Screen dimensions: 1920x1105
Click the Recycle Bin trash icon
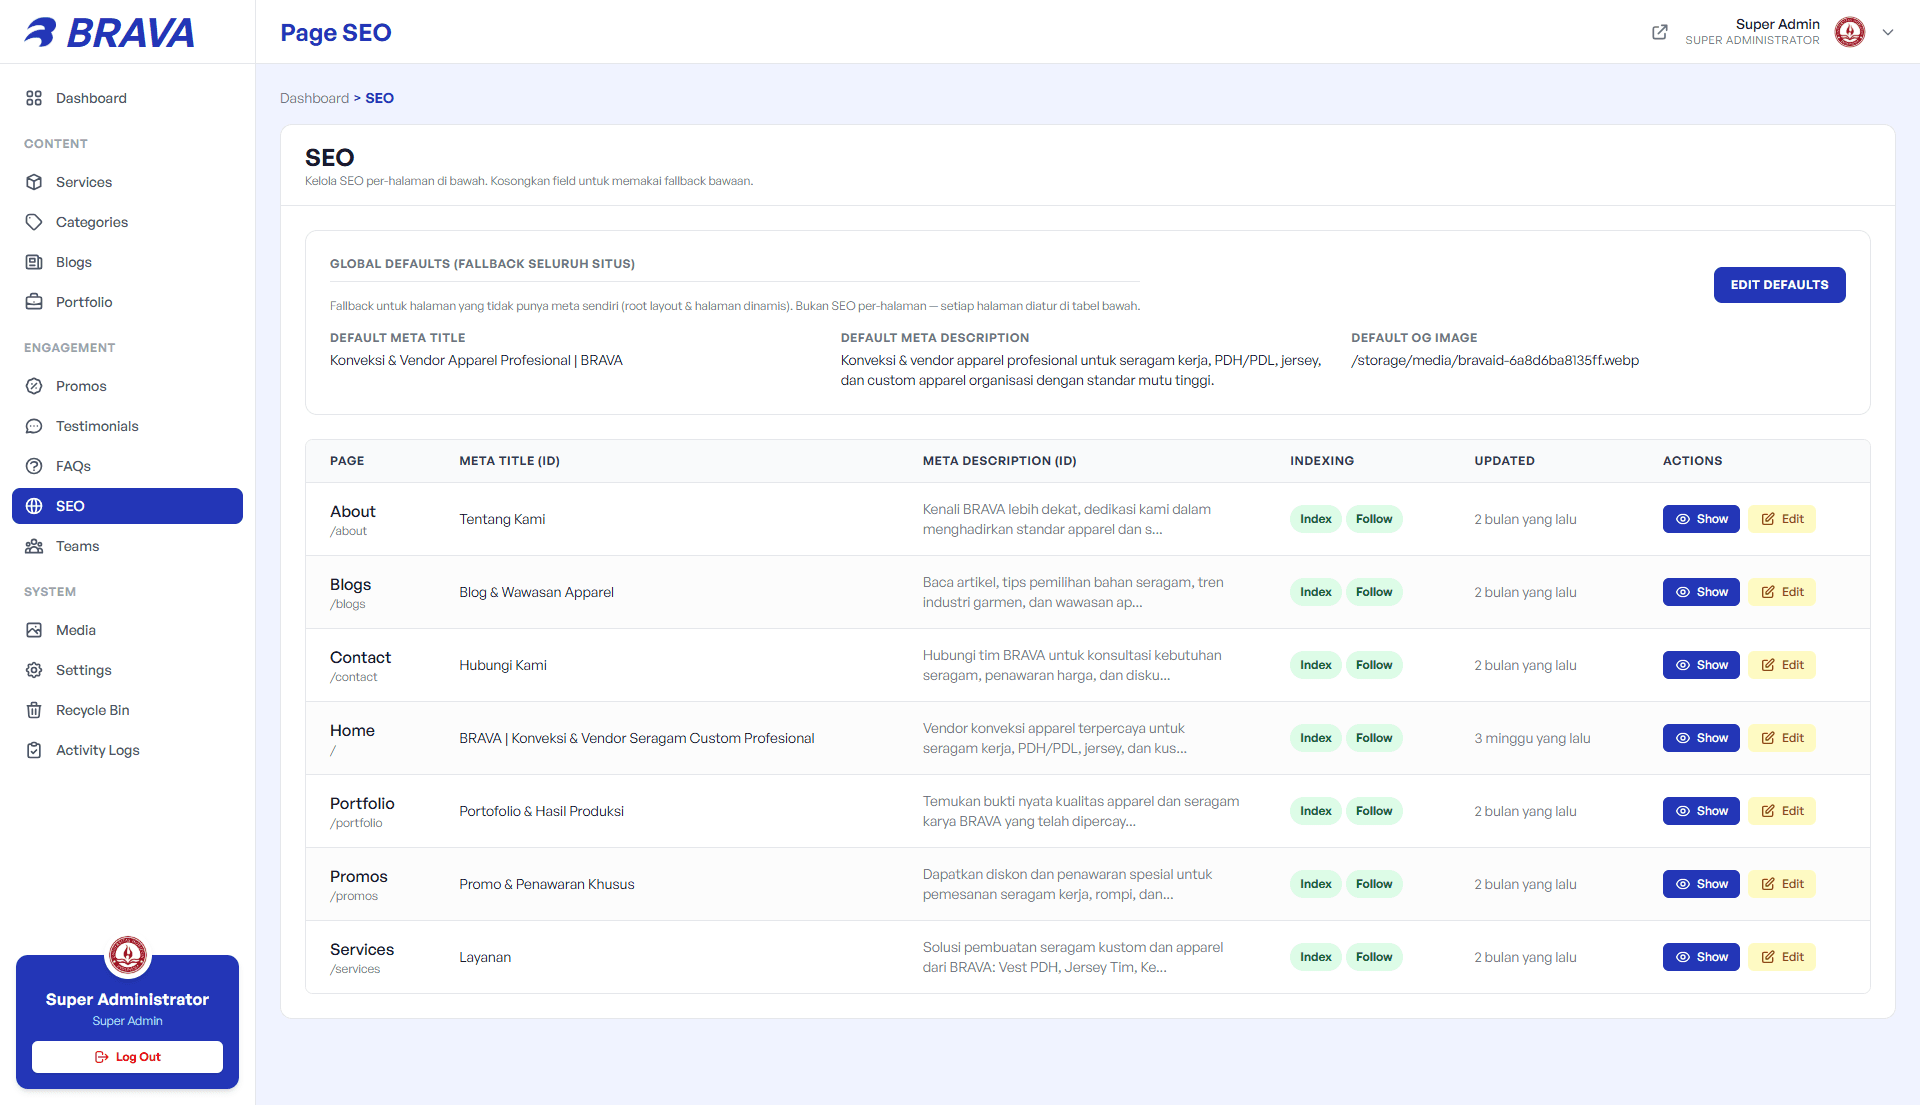tap(34, 710)
